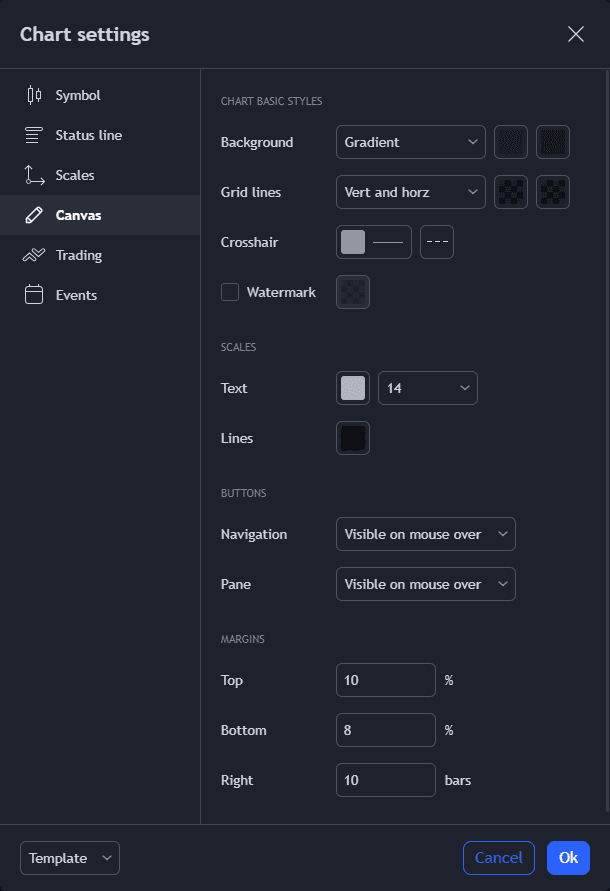The height and width of the screenshot is (891, 610).
Task: Open the scales Lines color swatch
Action: [x=353, y=438]
